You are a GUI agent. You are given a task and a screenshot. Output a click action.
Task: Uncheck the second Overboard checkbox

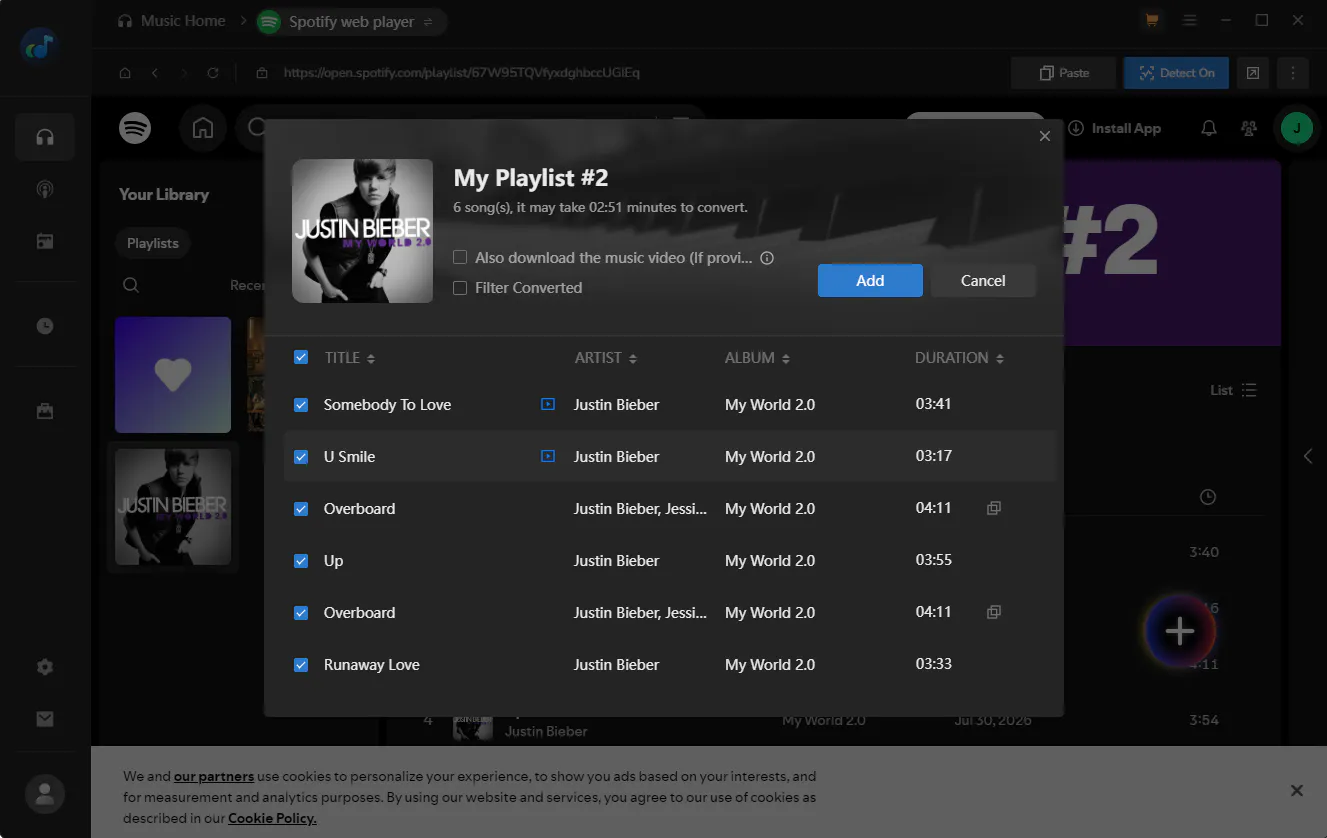301,613
